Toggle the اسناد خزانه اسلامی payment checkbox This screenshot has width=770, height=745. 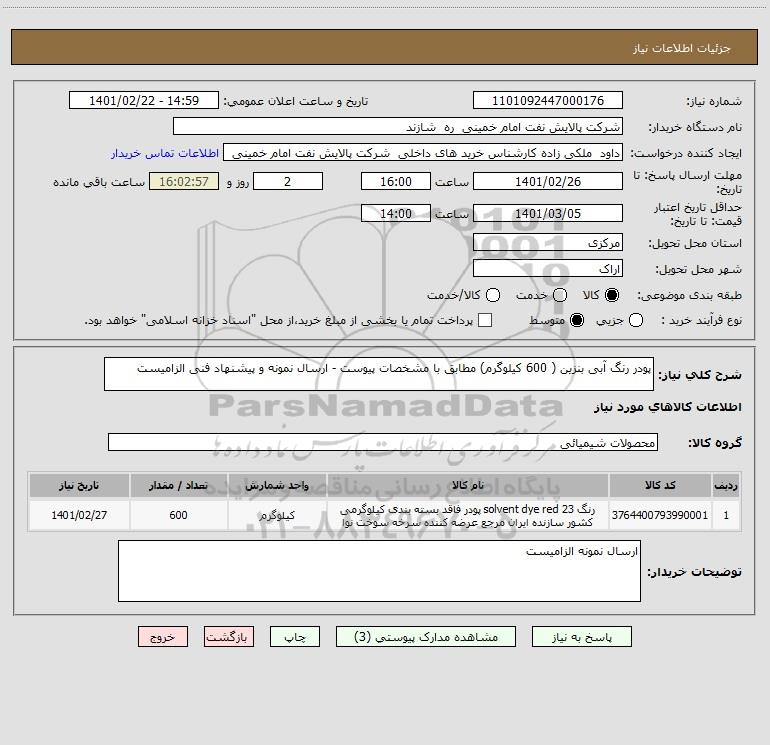[x=485, y=320]
